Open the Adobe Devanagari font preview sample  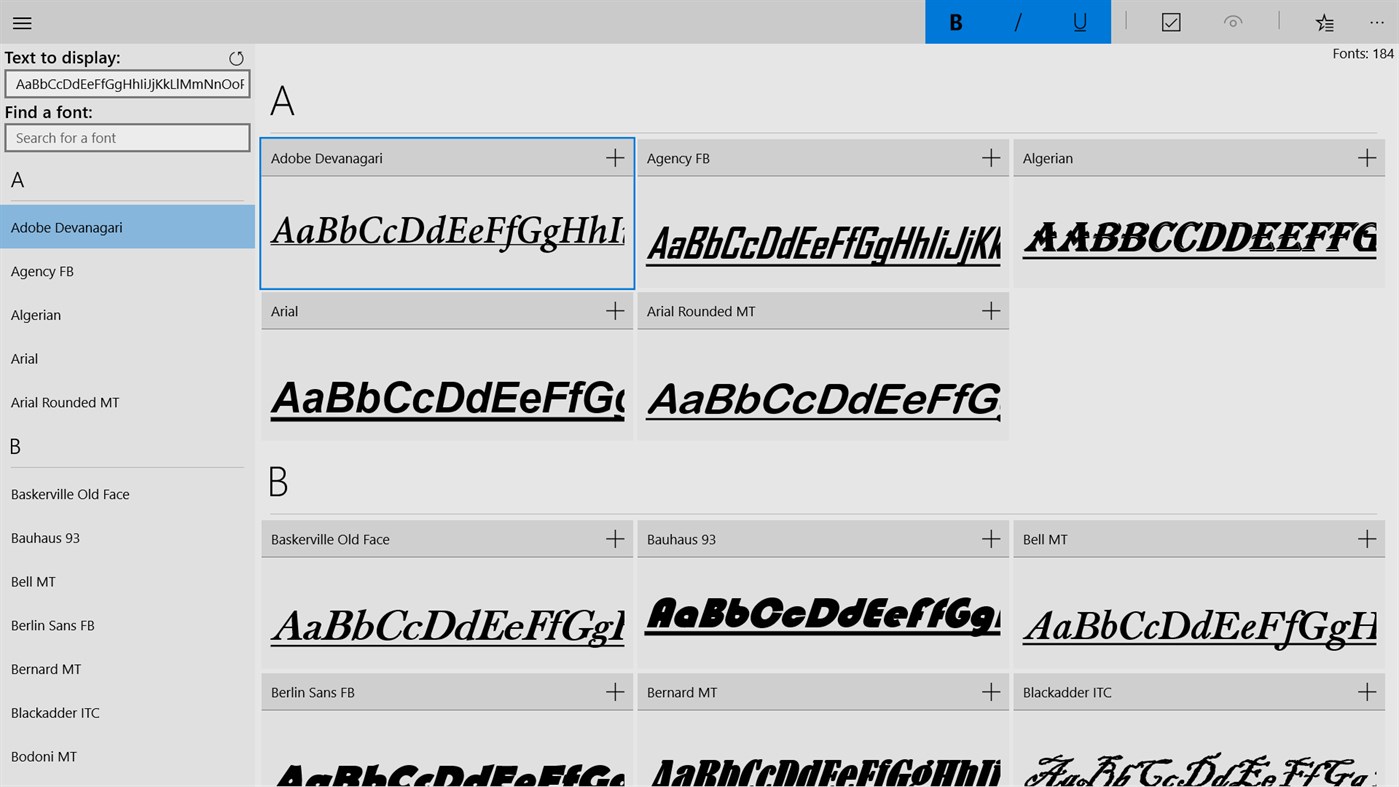tap(447, 232)
